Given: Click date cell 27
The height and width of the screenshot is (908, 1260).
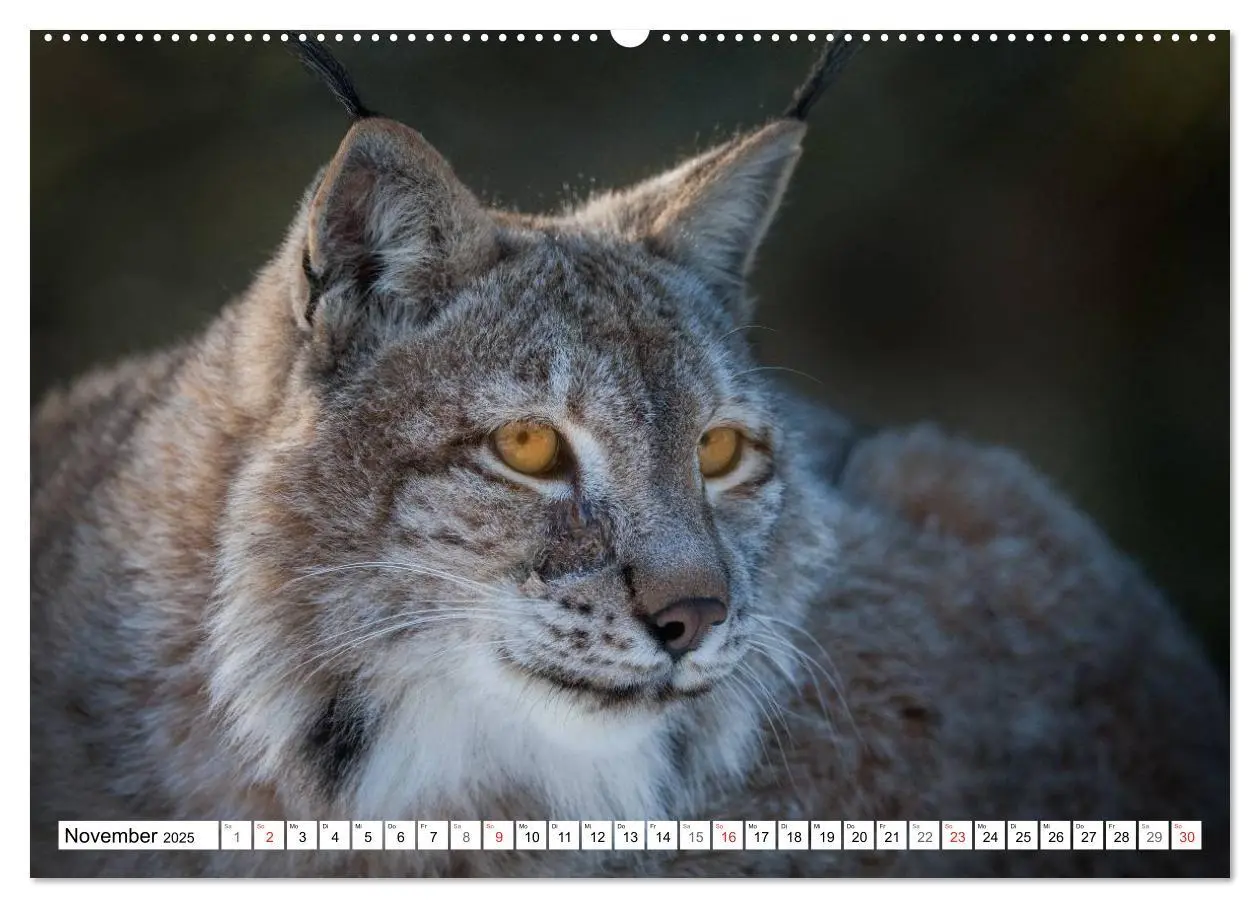Looking at the screenshot, I should [1088, 836].
